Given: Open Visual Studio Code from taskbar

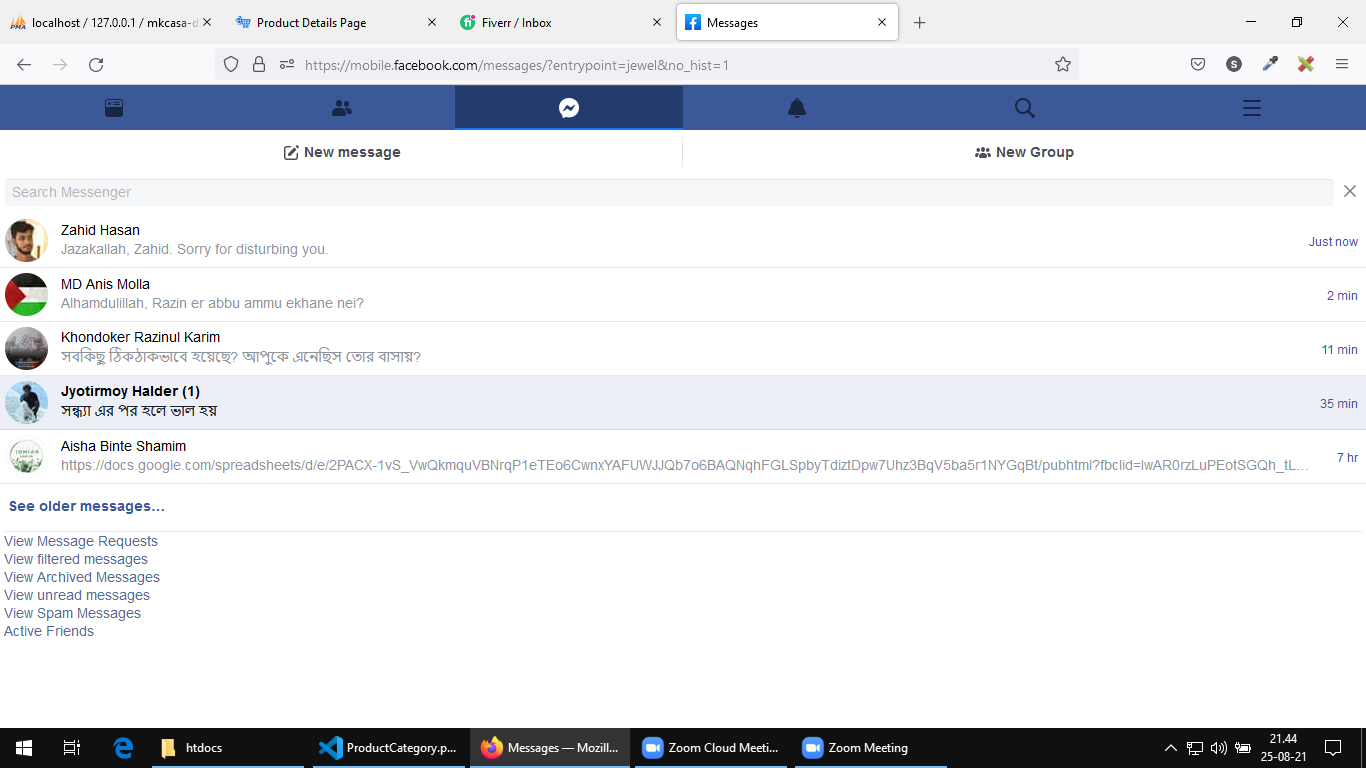Looking at the screenshot, I should point(388,748).
